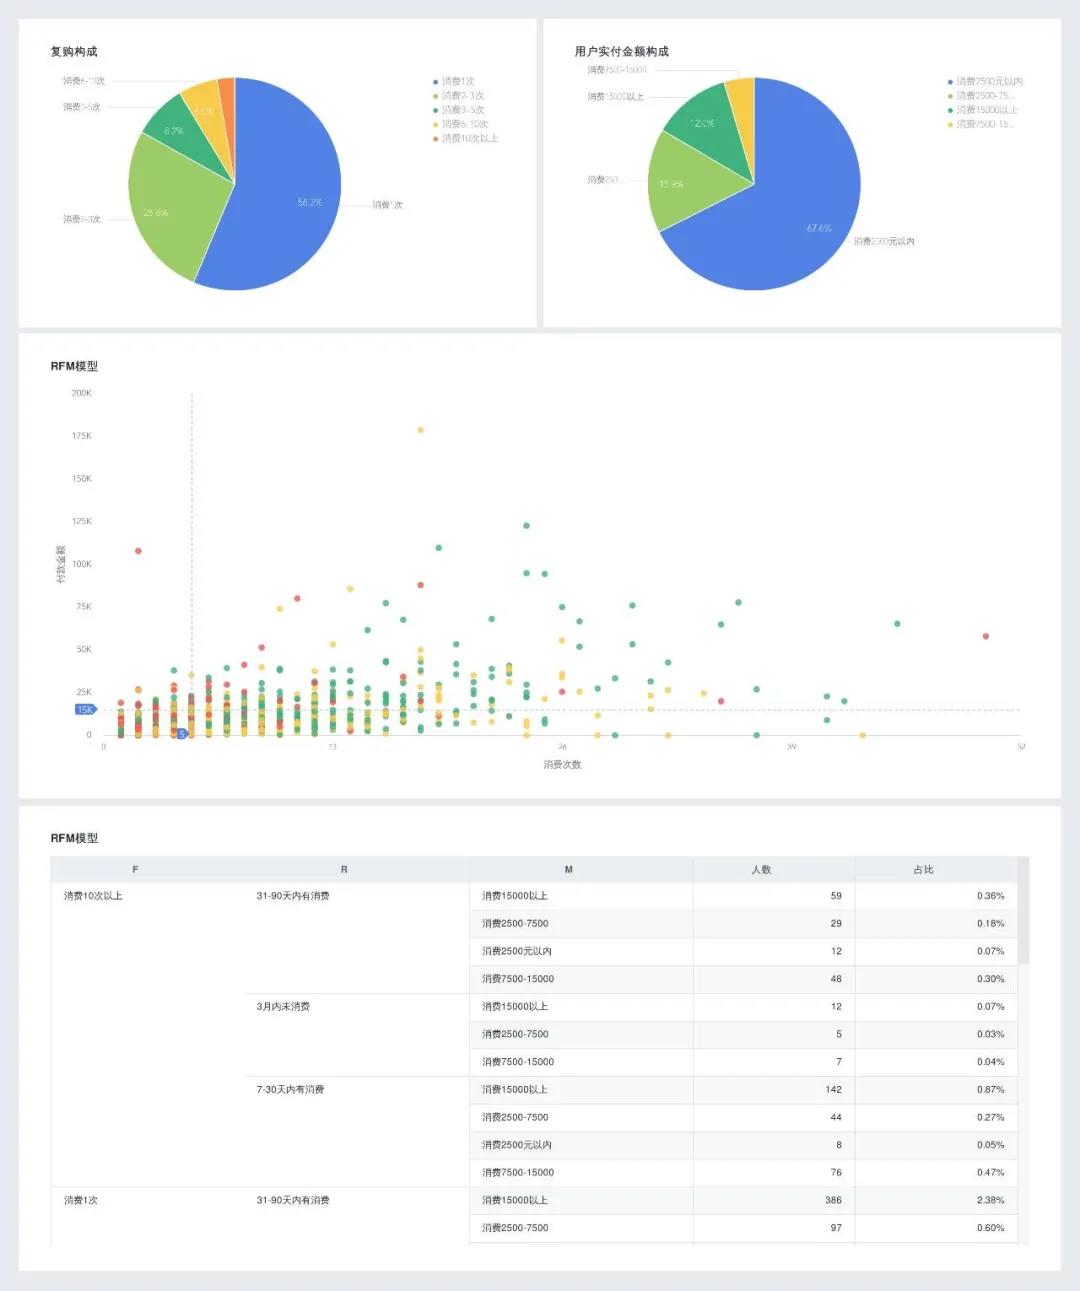Toggle the 消费1次 legend item

(x=454, y=82)
